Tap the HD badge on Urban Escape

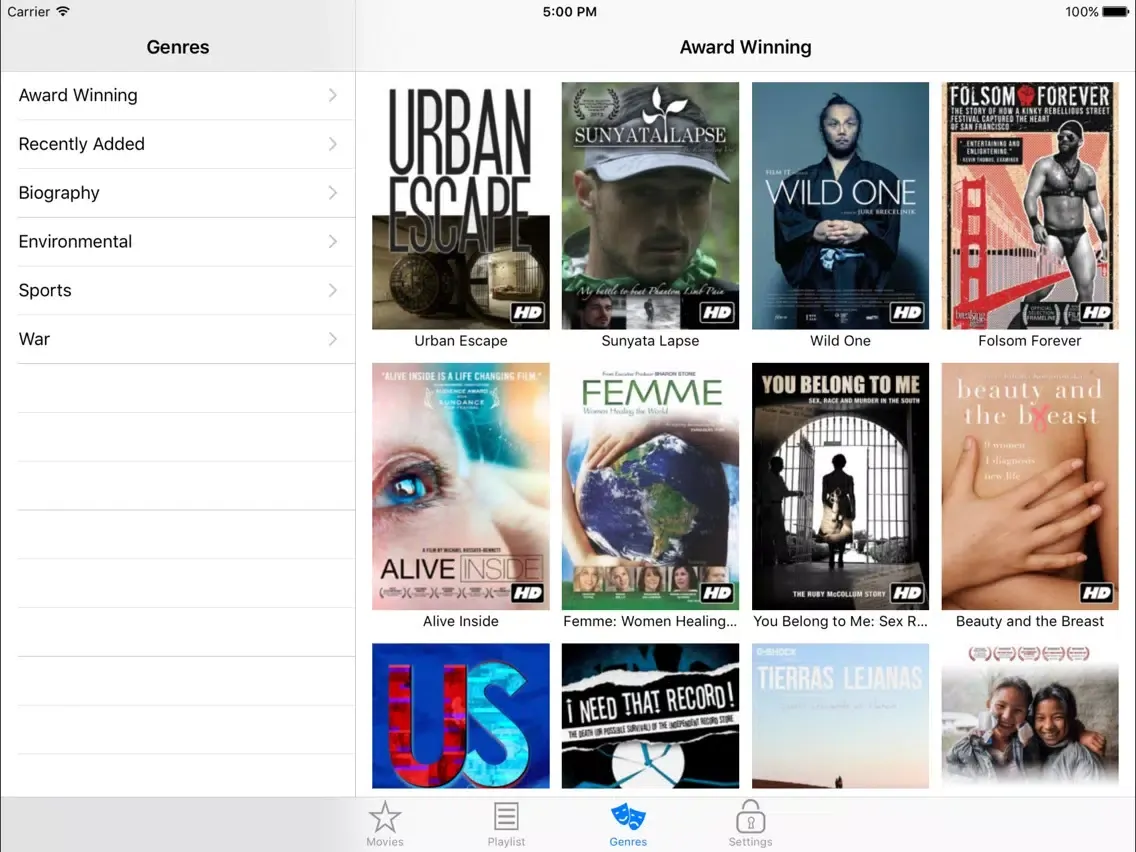527,312
